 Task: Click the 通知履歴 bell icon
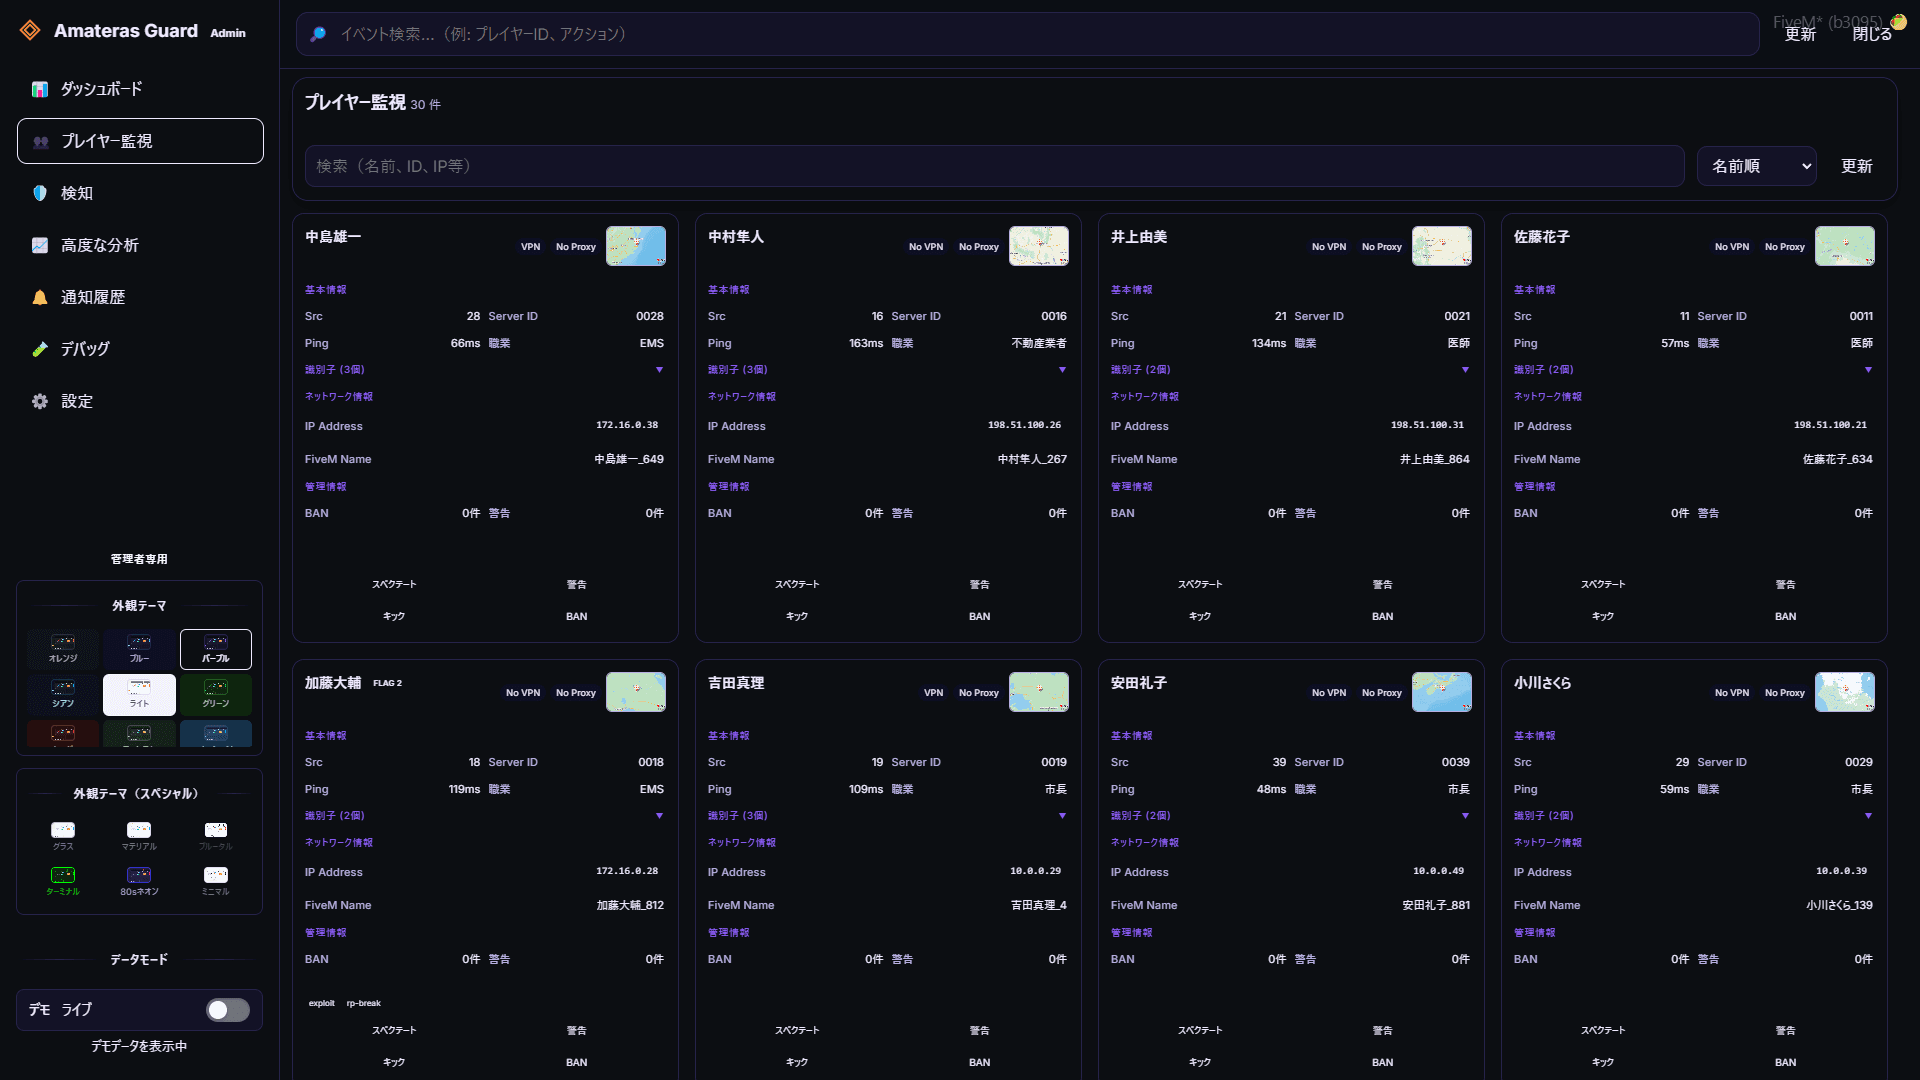(40, 297)
